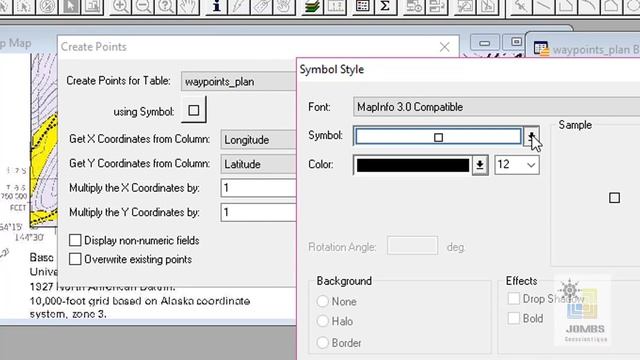640x360 pixels.
Task: Open the symbol size 12 dropdown
Action: click(517, 164)
